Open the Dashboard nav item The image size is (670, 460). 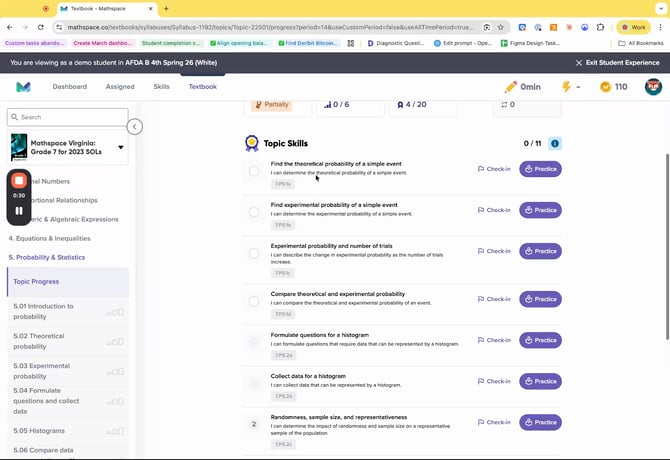[x=70, y=87]
